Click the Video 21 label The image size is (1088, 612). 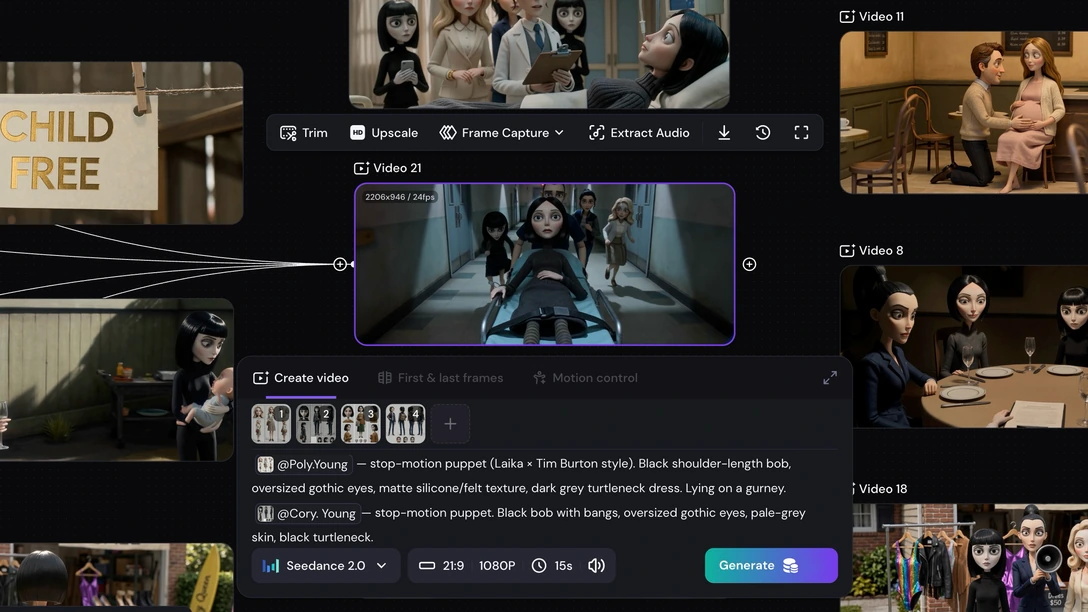click(388, 168)
